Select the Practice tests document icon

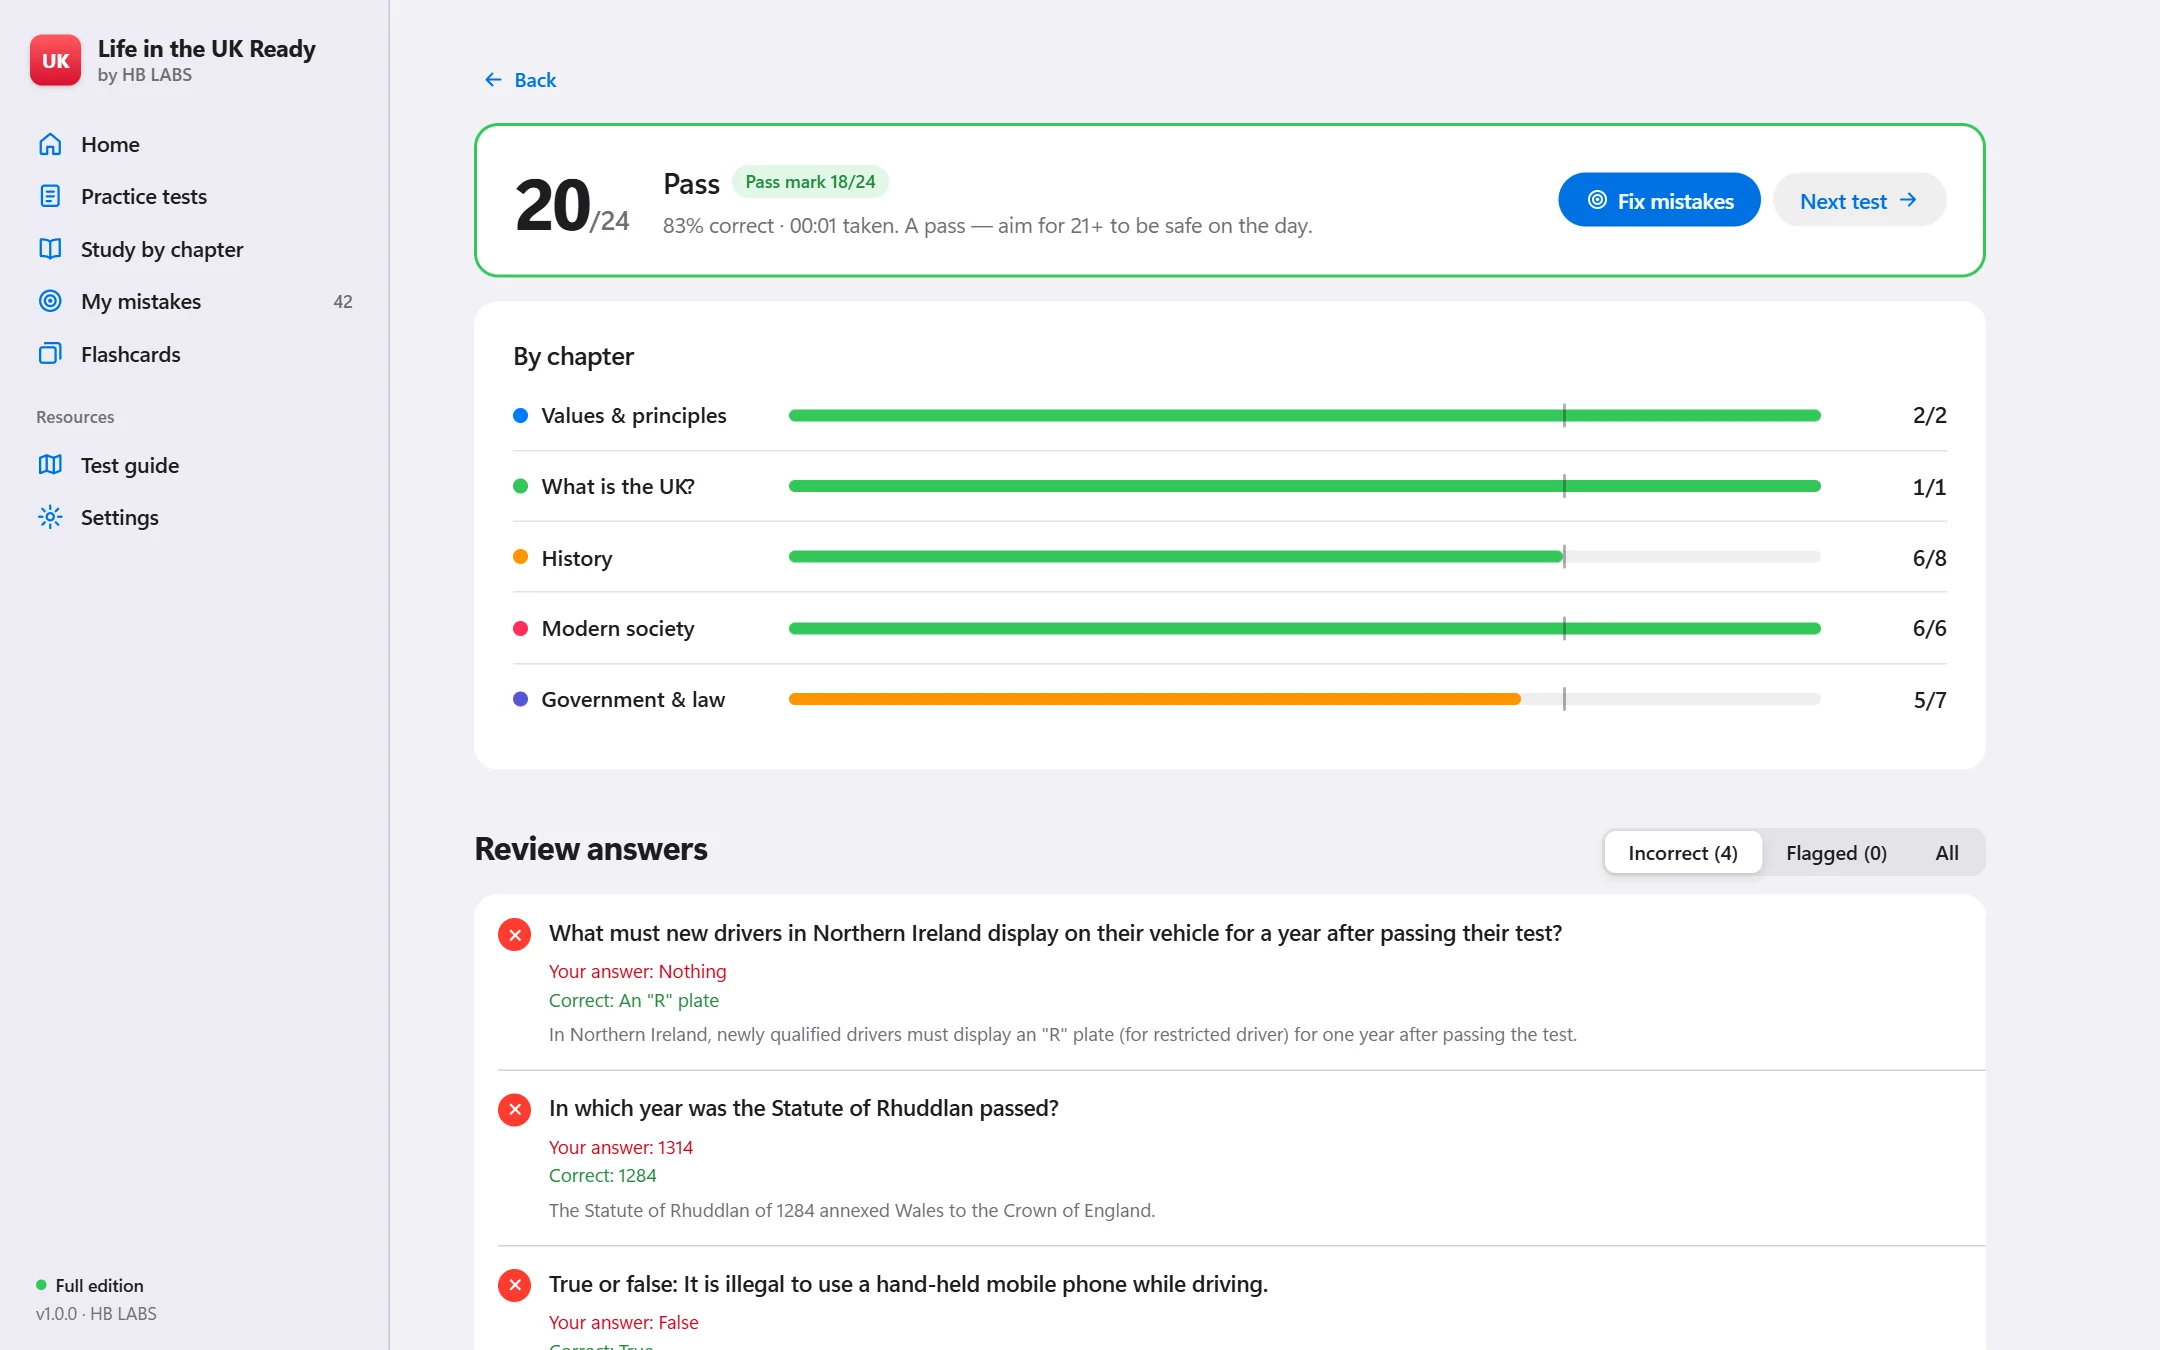[x=50, y=196]
